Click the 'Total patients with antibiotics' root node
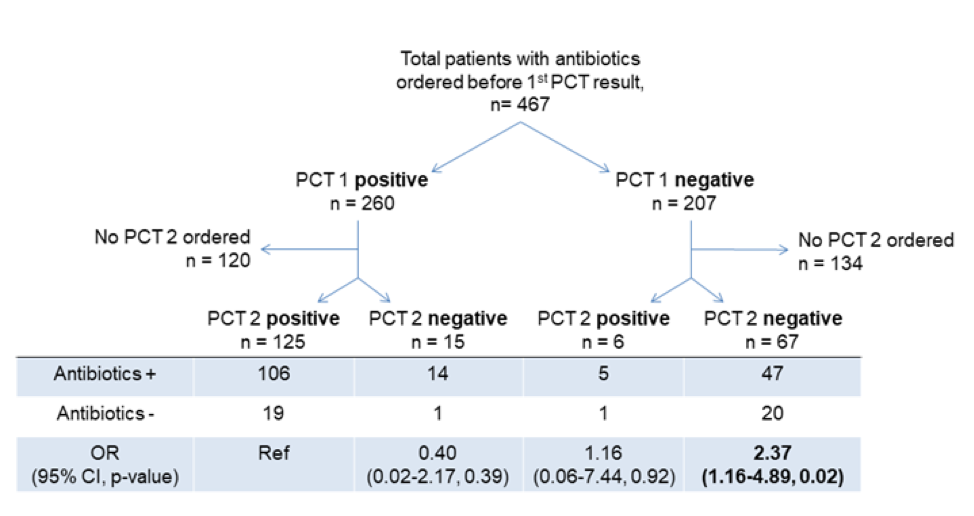Viewport: 974px width, 516px height. point(520,81)
